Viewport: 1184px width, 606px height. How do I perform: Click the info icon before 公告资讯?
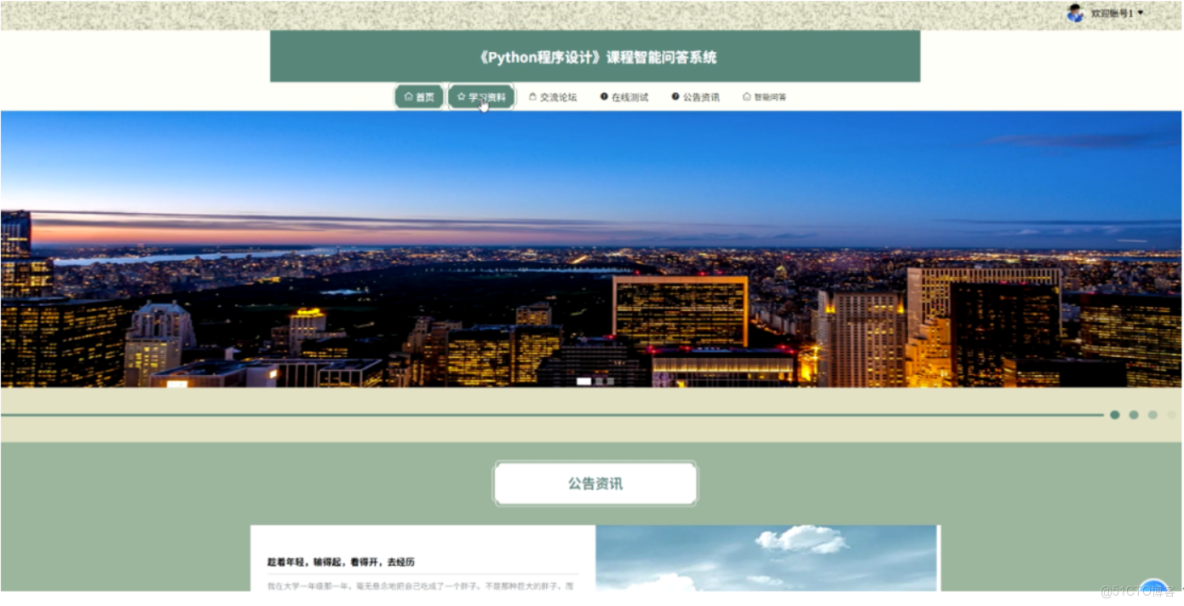tap(675, 96)
